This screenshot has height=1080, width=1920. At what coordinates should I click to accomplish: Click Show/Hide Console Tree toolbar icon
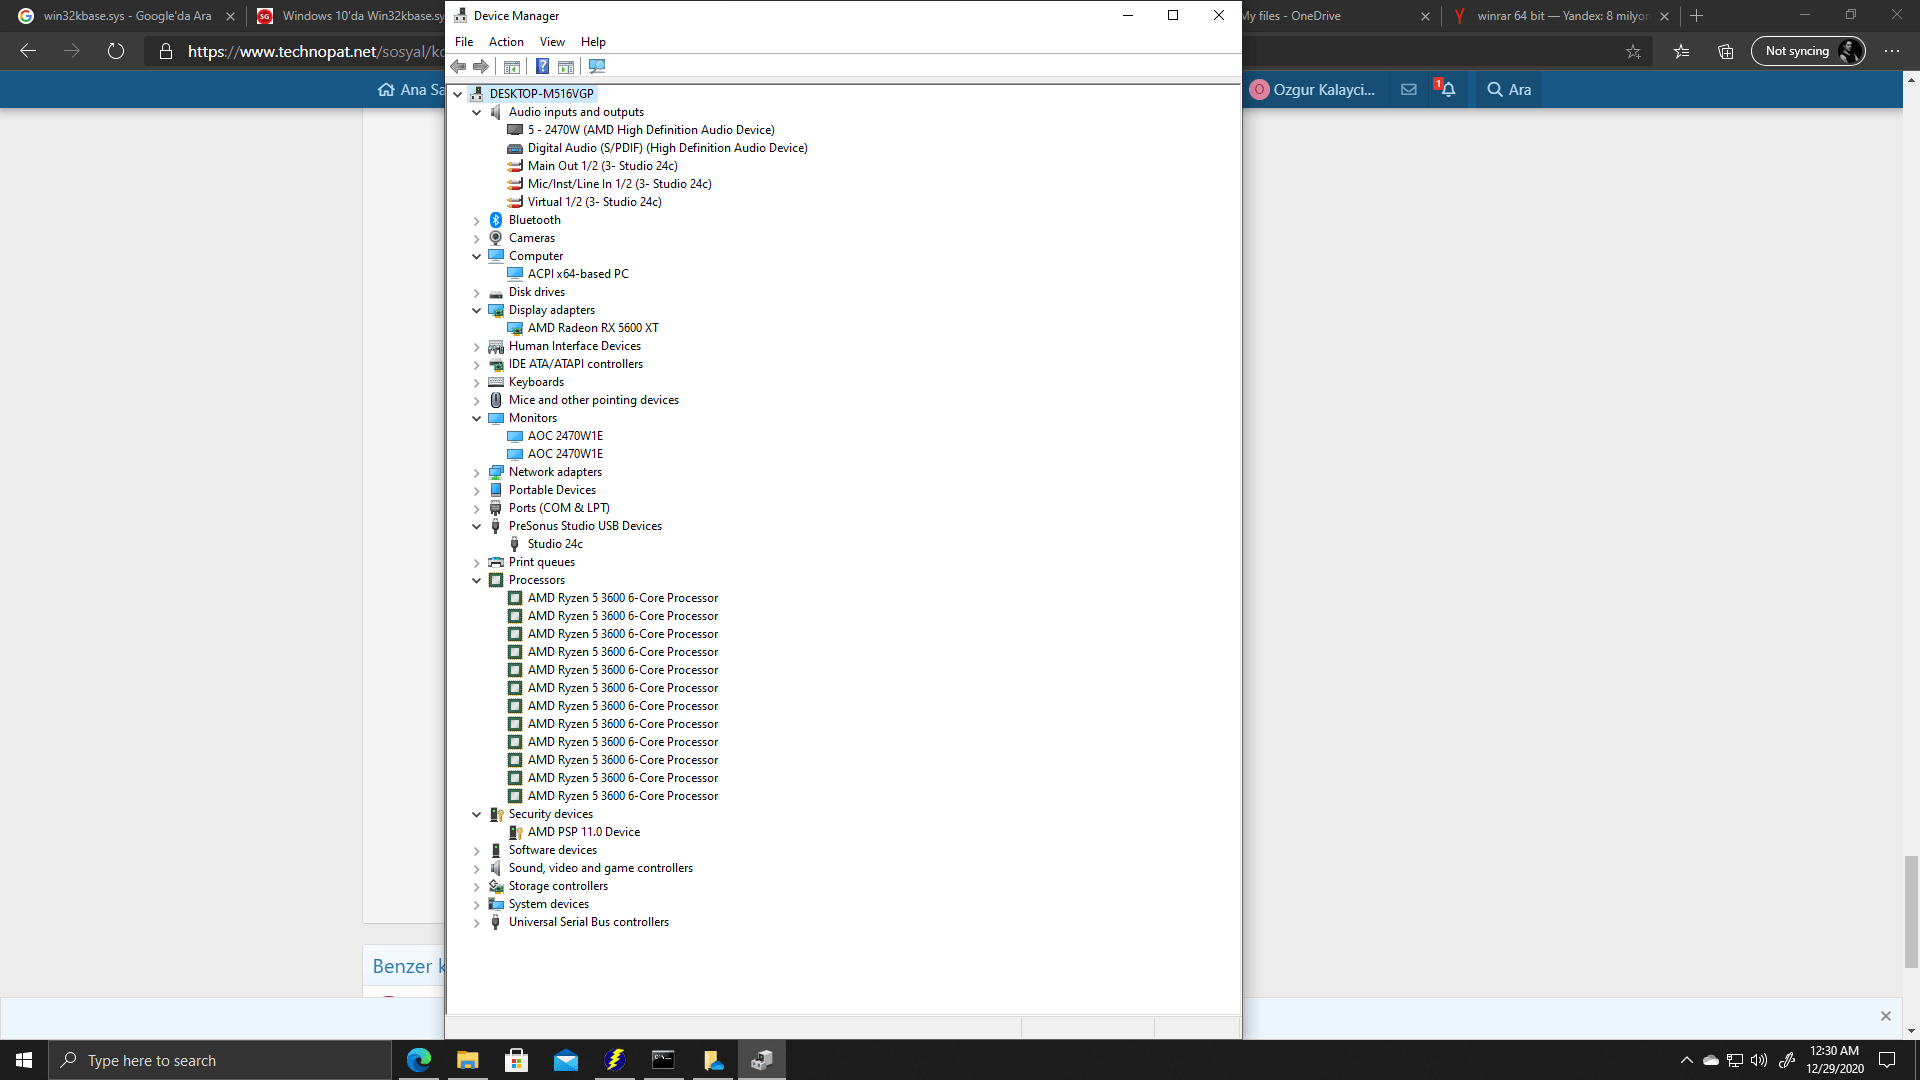coord(512,67)
